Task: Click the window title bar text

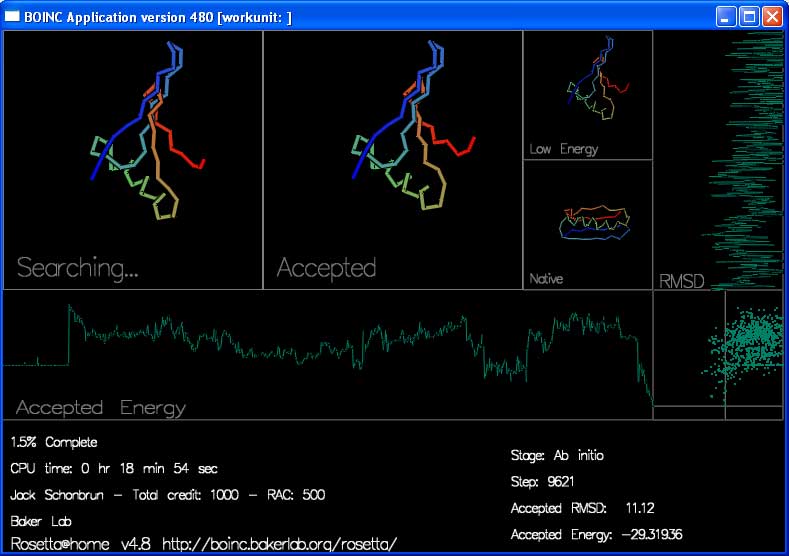Action: point(158,17)
